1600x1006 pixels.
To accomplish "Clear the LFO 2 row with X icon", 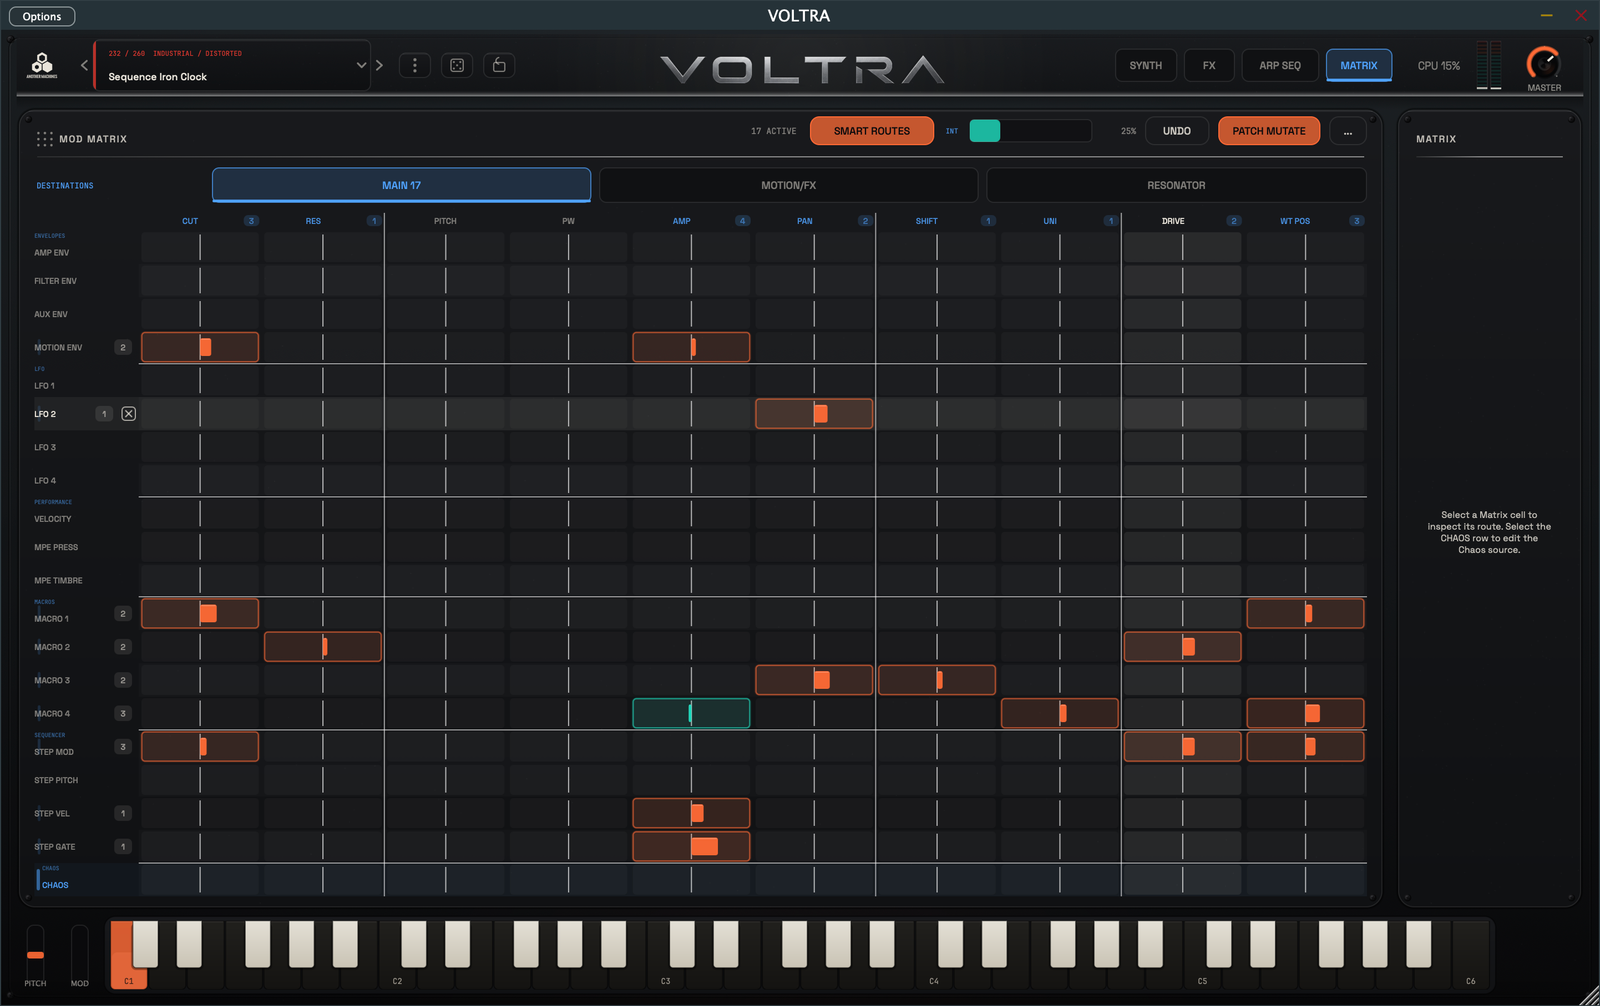I will click(x=129, y=414).
